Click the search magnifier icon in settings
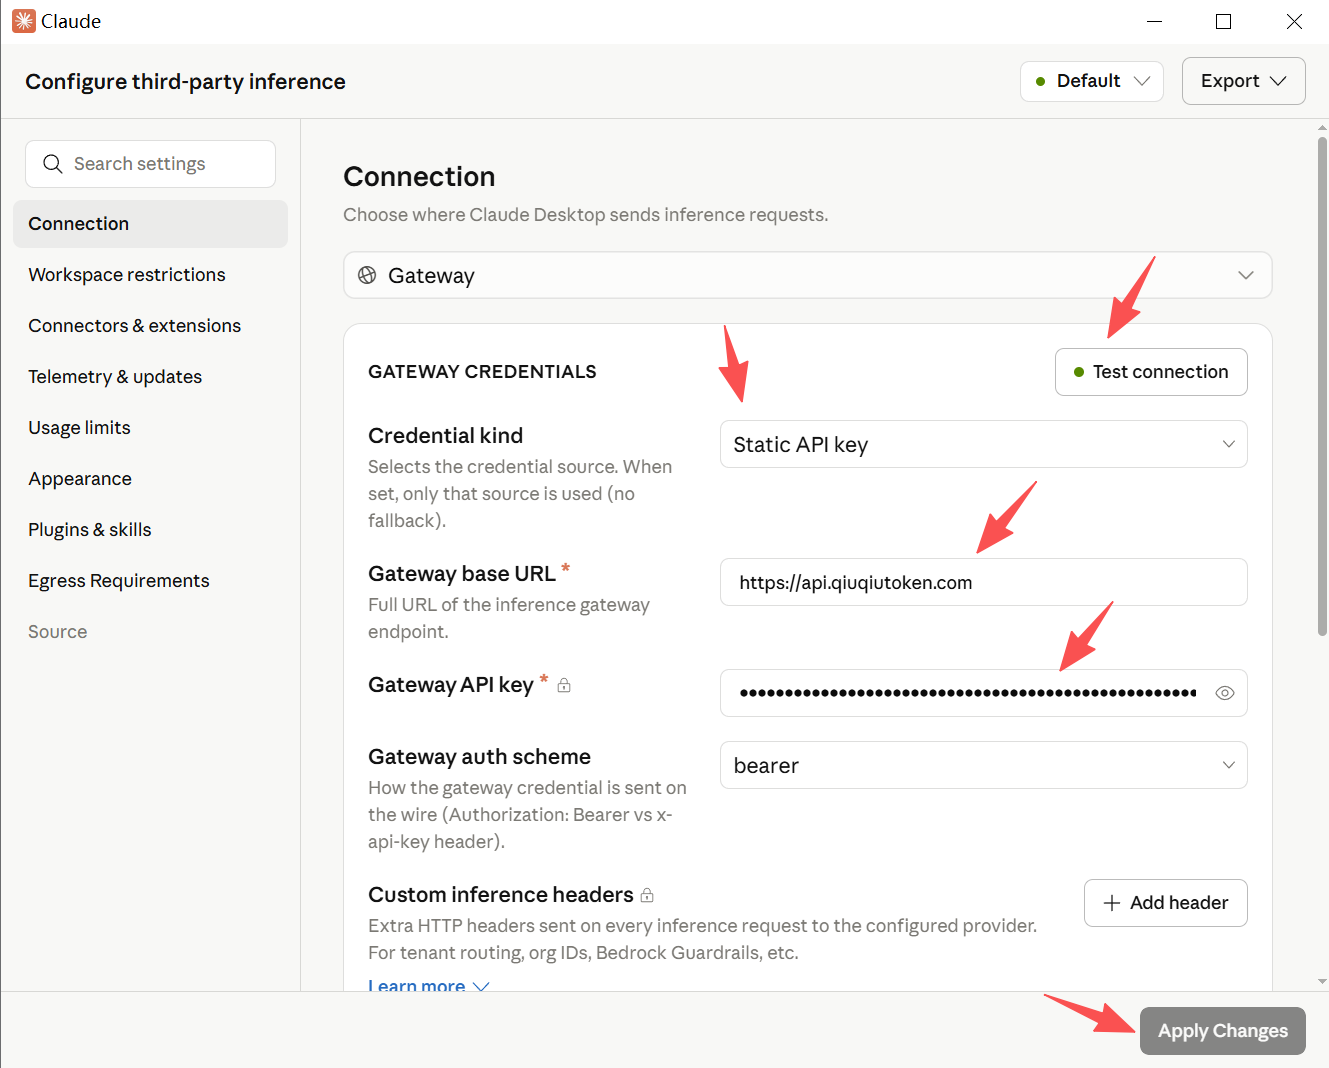 tap(53, 163)
